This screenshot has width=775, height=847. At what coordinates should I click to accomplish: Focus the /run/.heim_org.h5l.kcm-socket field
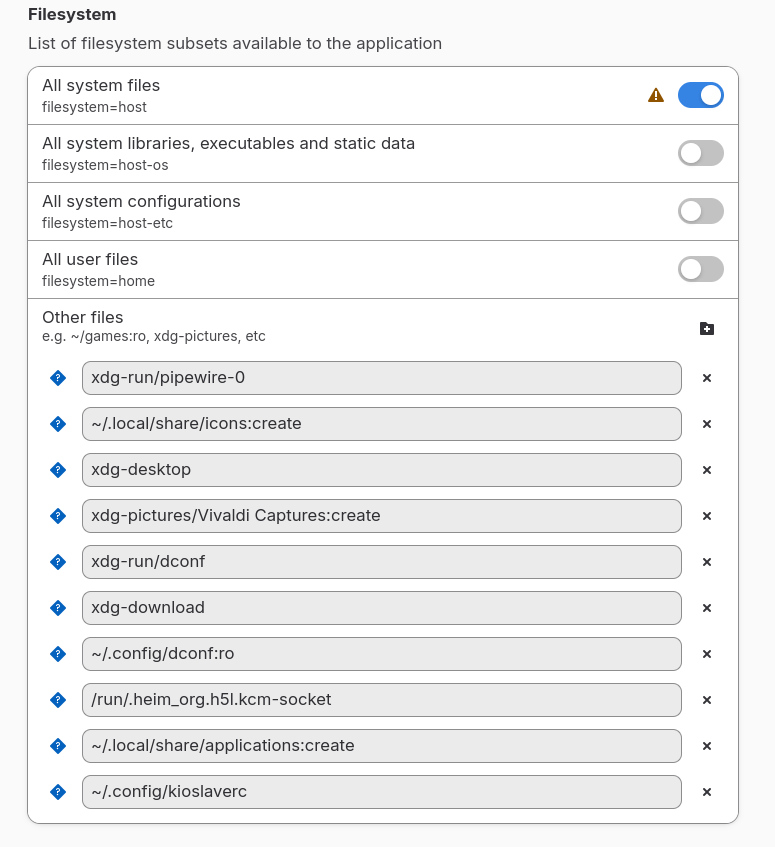381,700
